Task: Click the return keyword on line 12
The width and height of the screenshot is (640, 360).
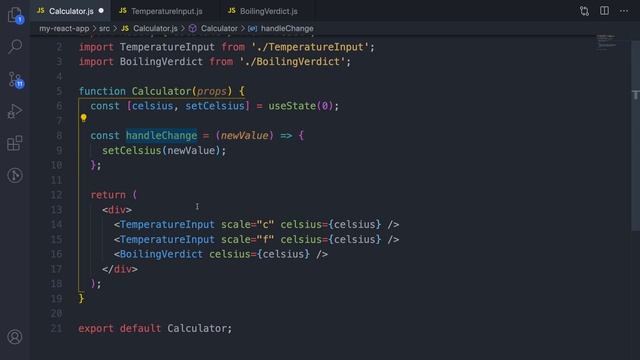Action: 108,195
